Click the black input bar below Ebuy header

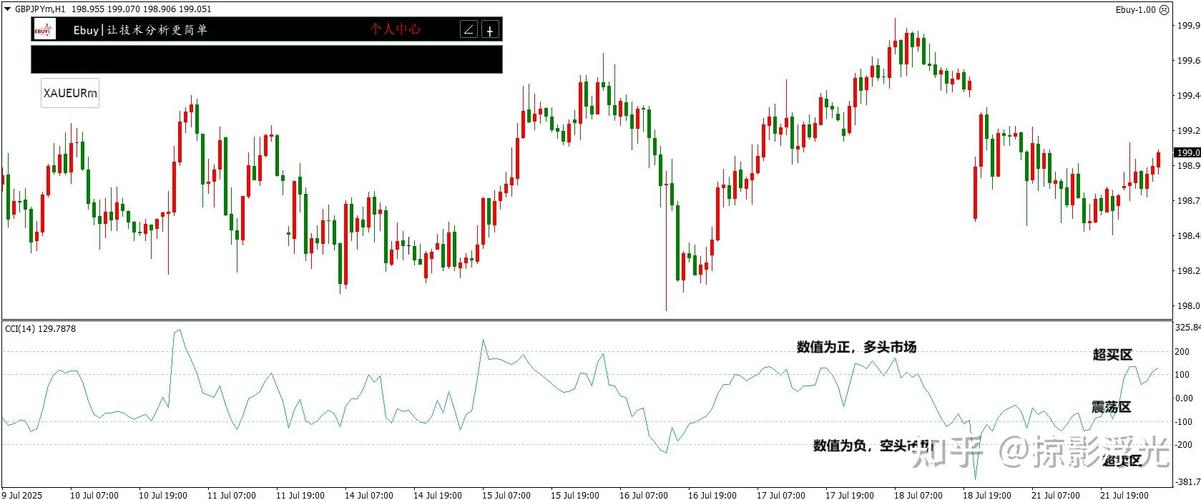pos(266,59)
